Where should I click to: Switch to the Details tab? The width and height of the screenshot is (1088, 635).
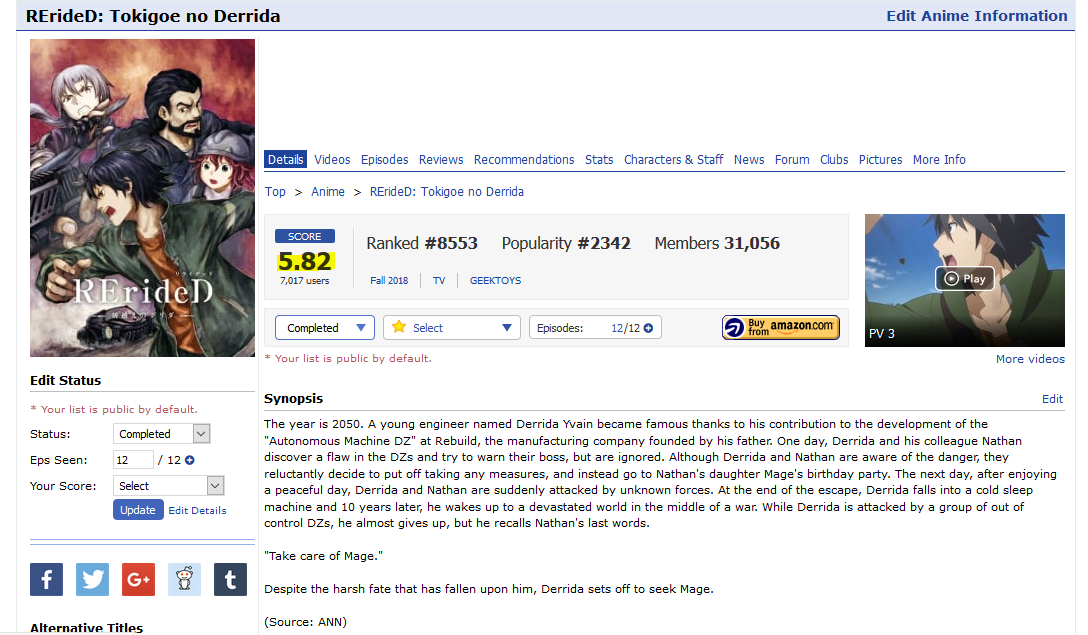coord(286,160)
